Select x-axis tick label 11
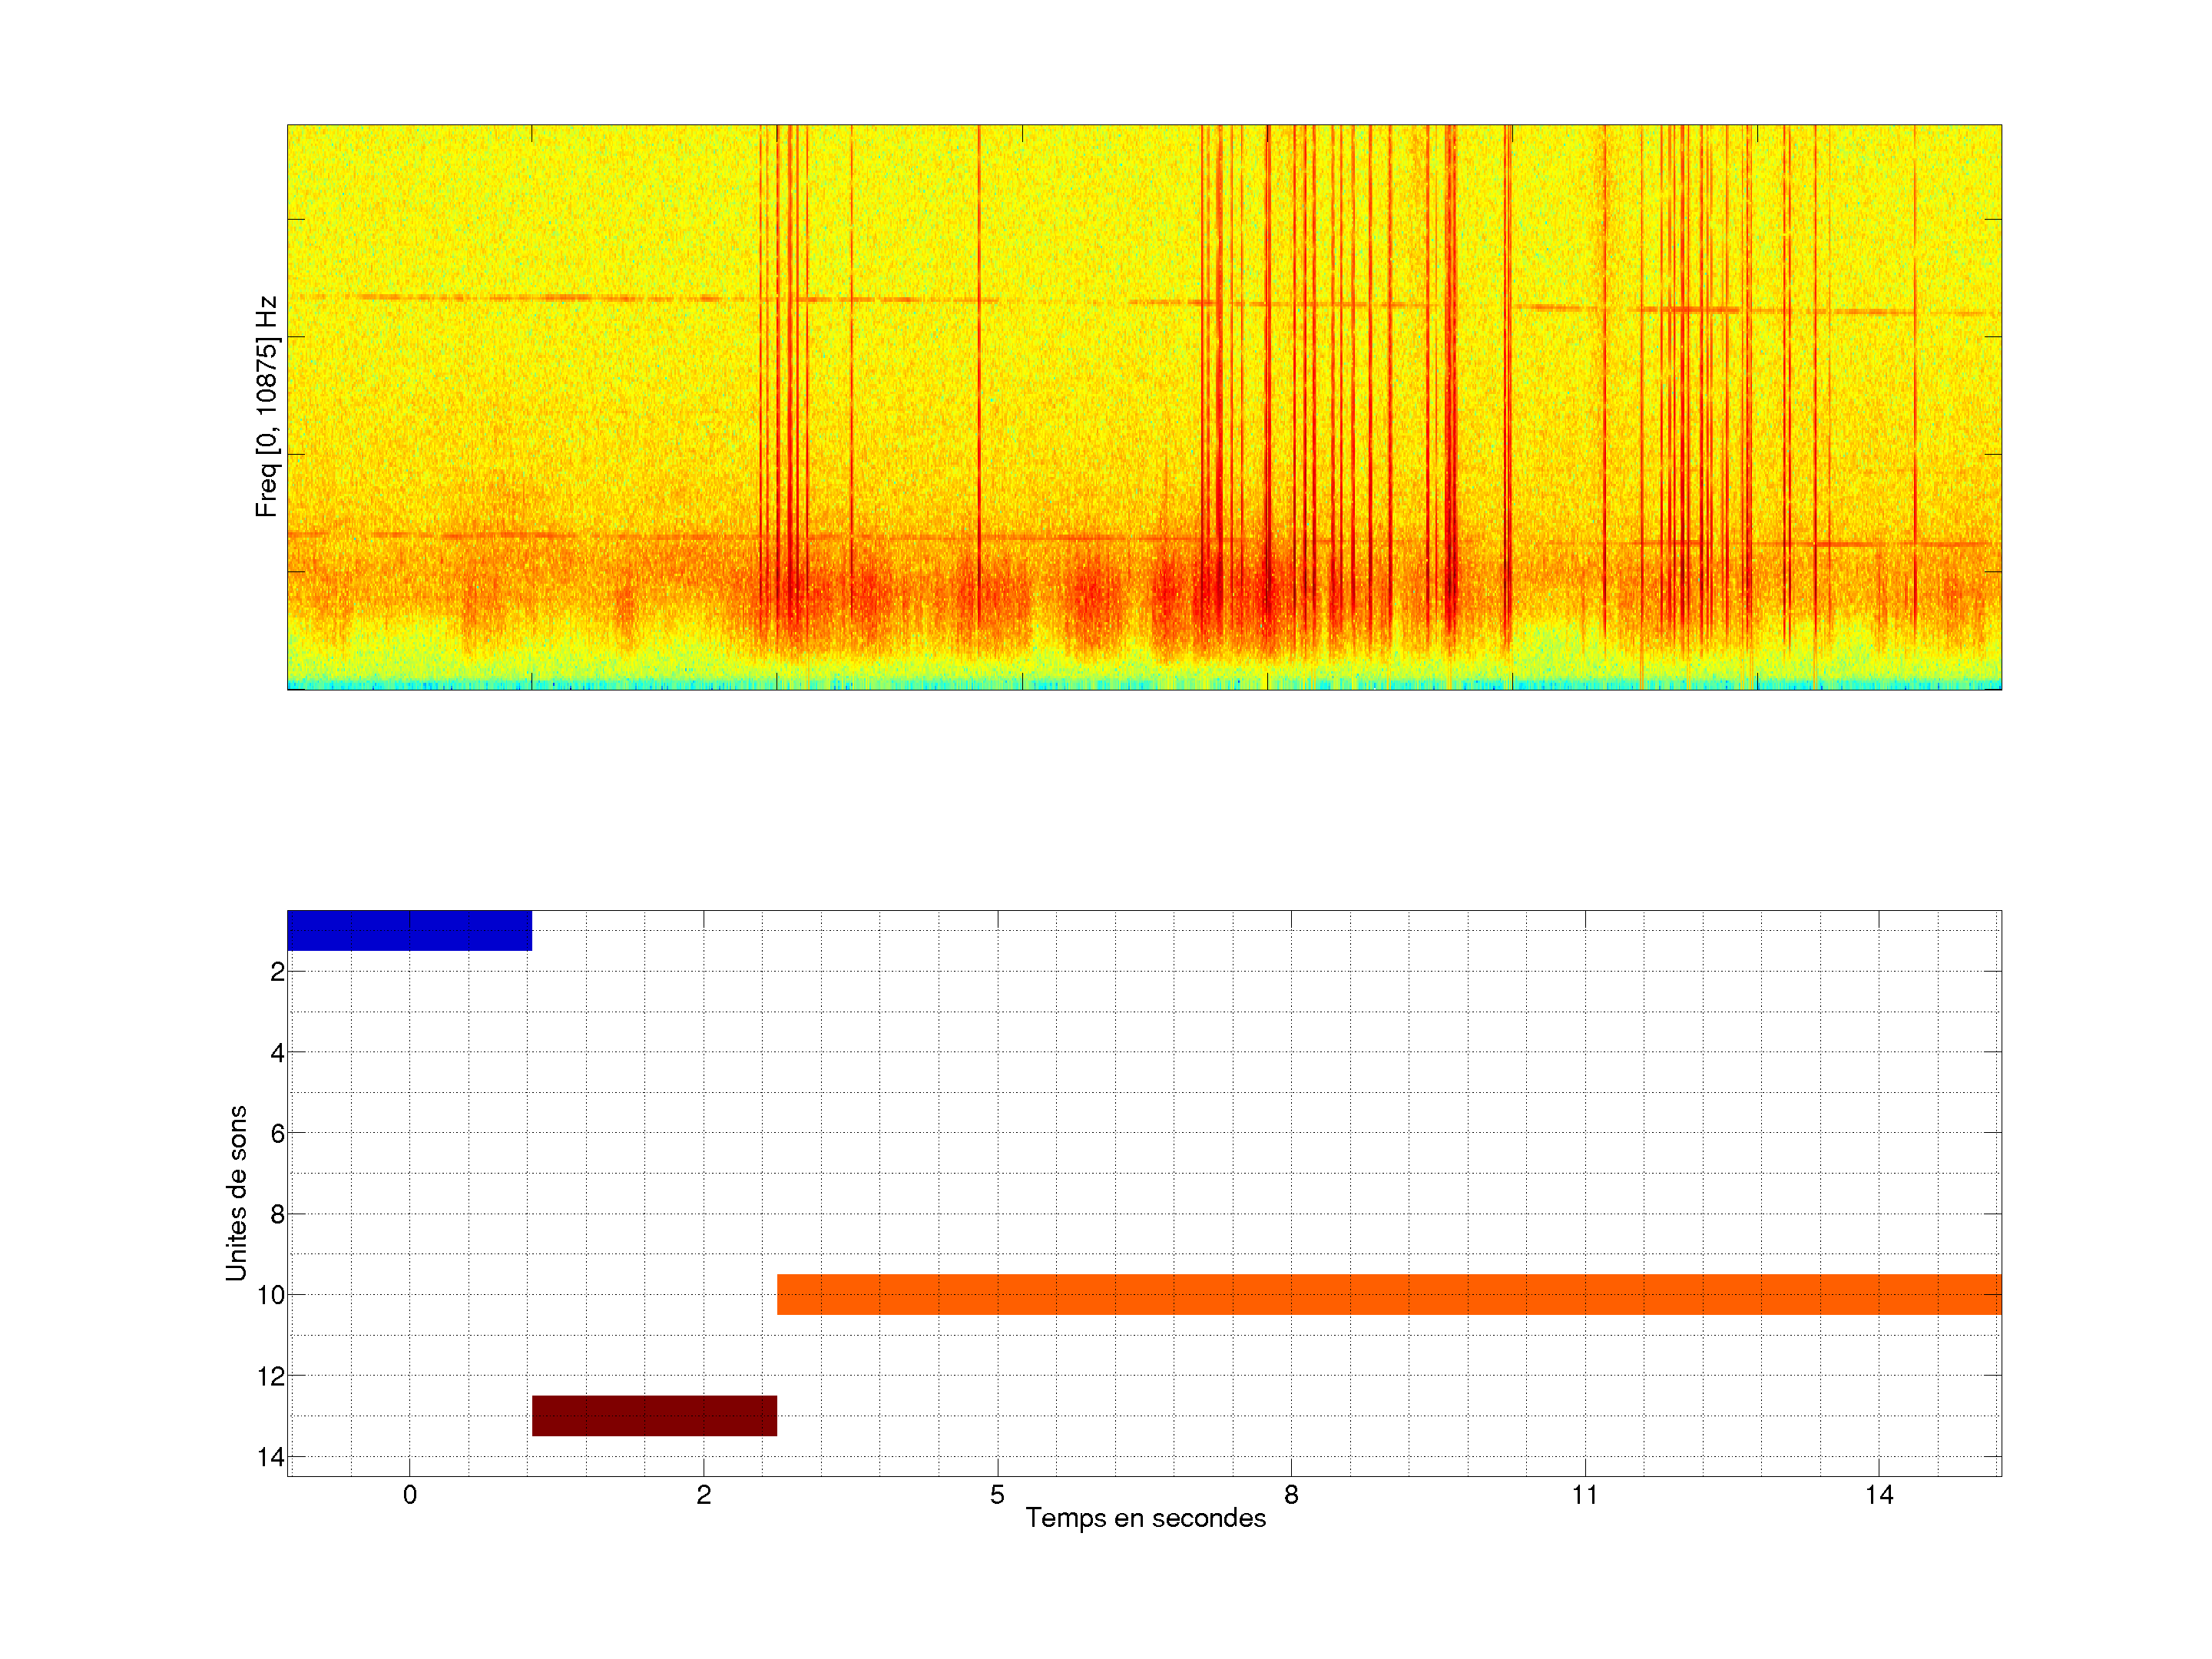Screen dimensions: 2212x1659 1585,1495
